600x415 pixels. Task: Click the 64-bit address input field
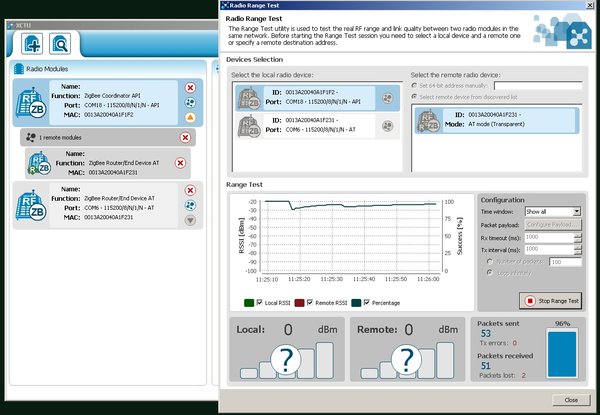(x=538, y=86)
